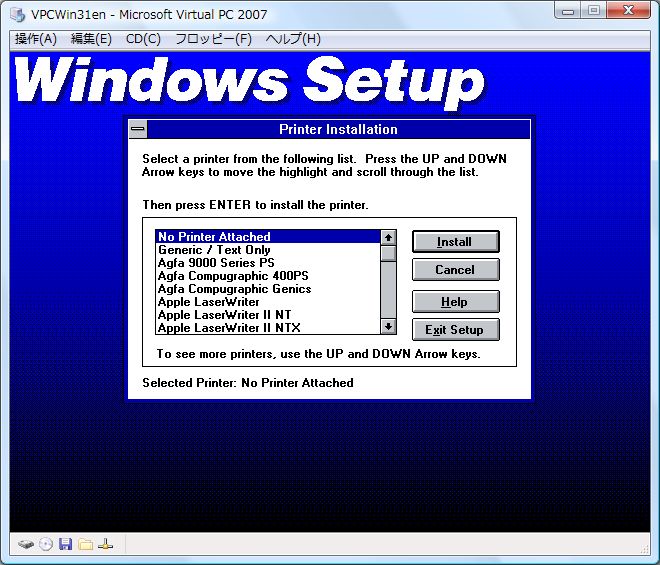Click the network adapter status bar icon
660x565 pixels.
(105, 544)
